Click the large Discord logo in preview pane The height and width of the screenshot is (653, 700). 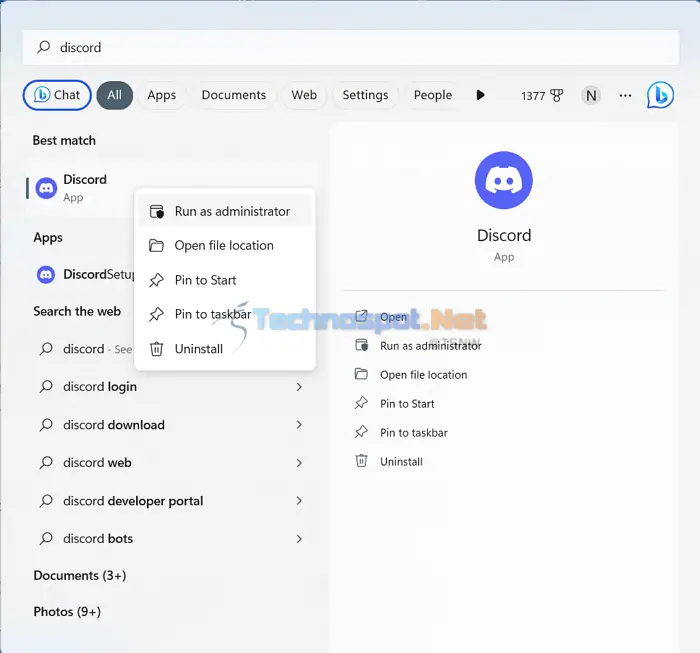pyautogui.click(x=504, y=180)
